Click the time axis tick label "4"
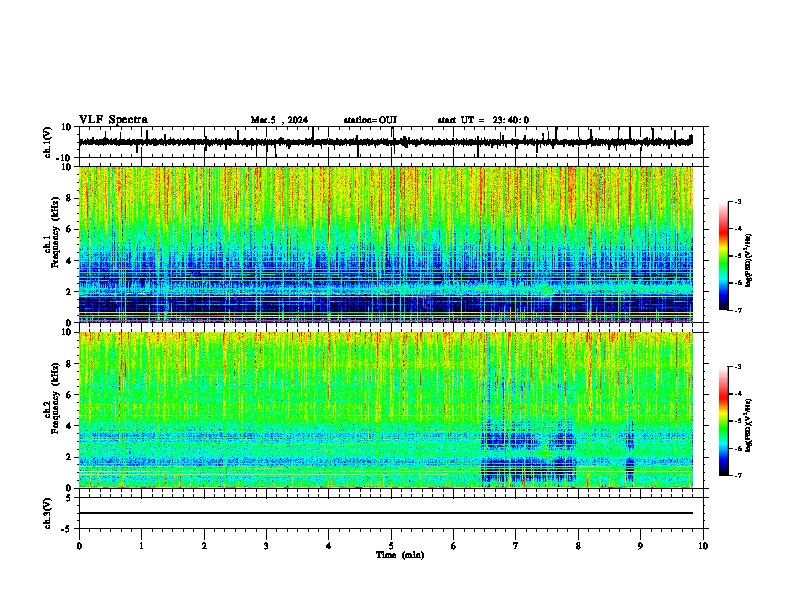 point(329,546)
